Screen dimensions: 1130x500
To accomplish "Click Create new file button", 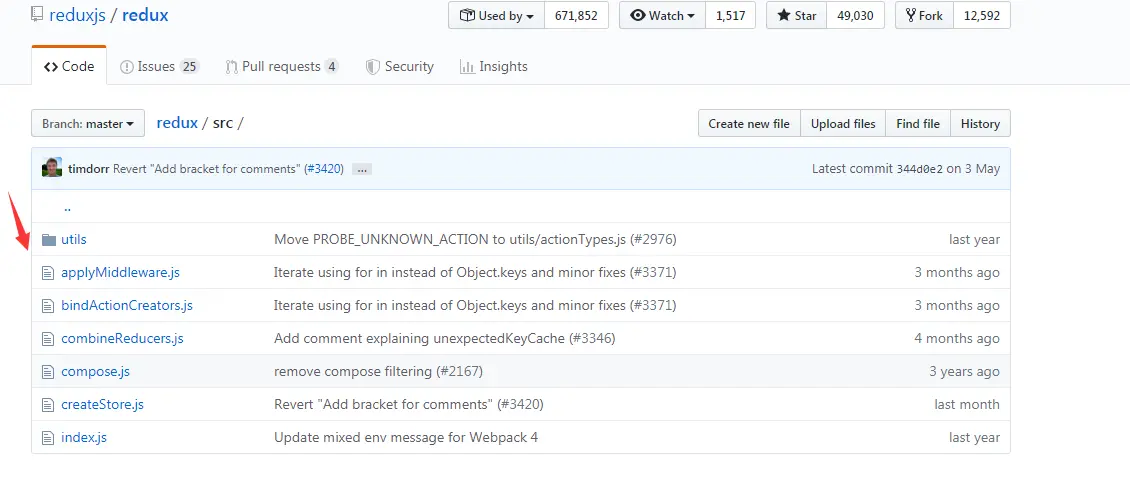I will (x=749, y=123).
